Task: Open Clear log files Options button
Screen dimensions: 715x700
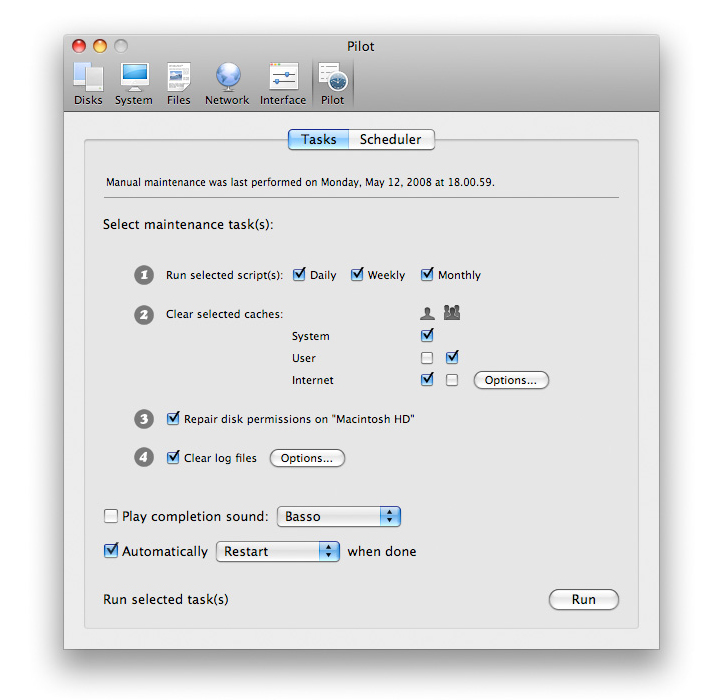Action: pos(307,458)
